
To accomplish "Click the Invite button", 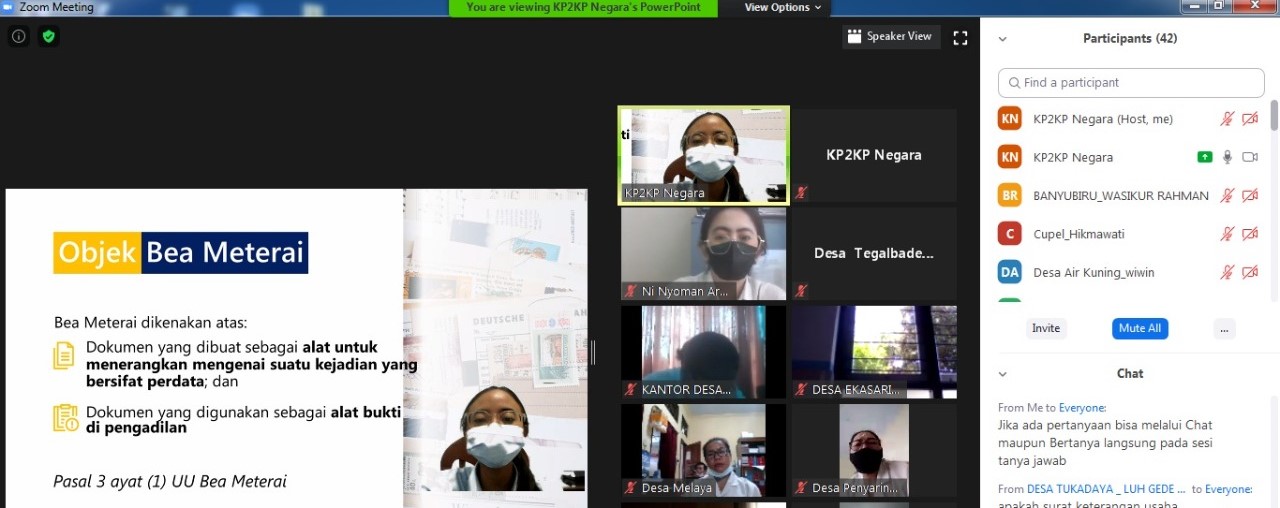I will tap(1046, 329).
